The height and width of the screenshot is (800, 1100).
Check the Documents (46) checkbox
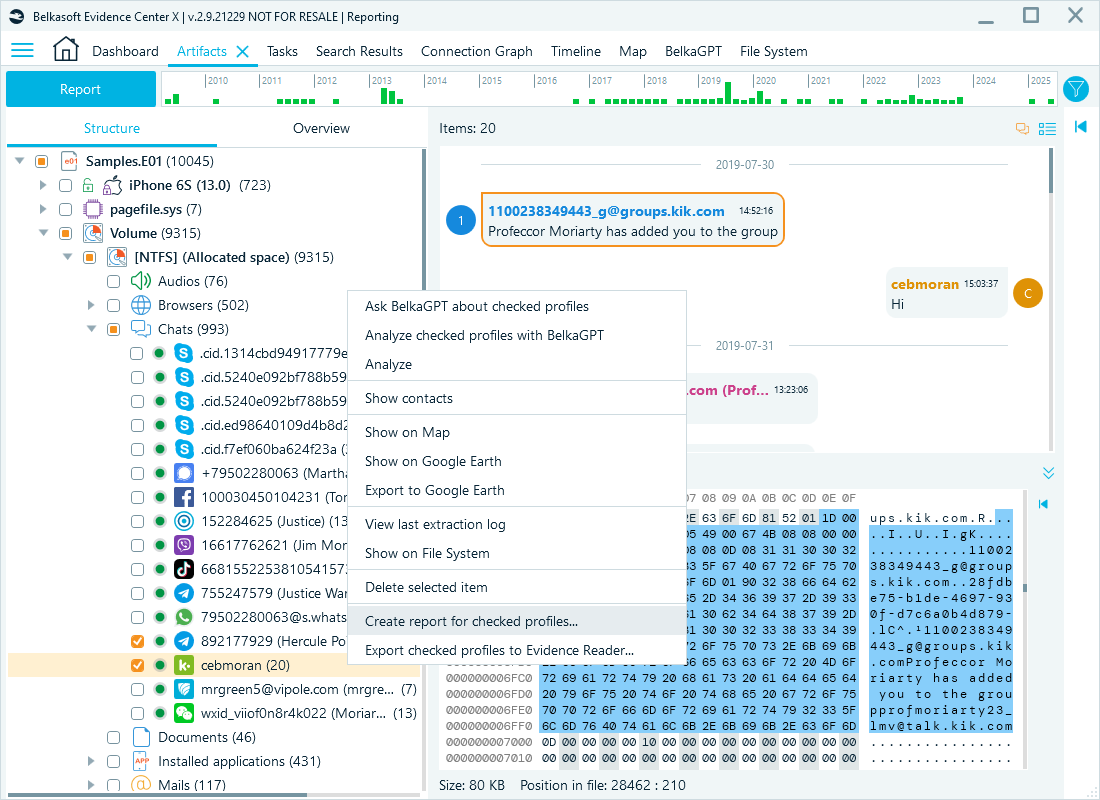coord(113,737)
